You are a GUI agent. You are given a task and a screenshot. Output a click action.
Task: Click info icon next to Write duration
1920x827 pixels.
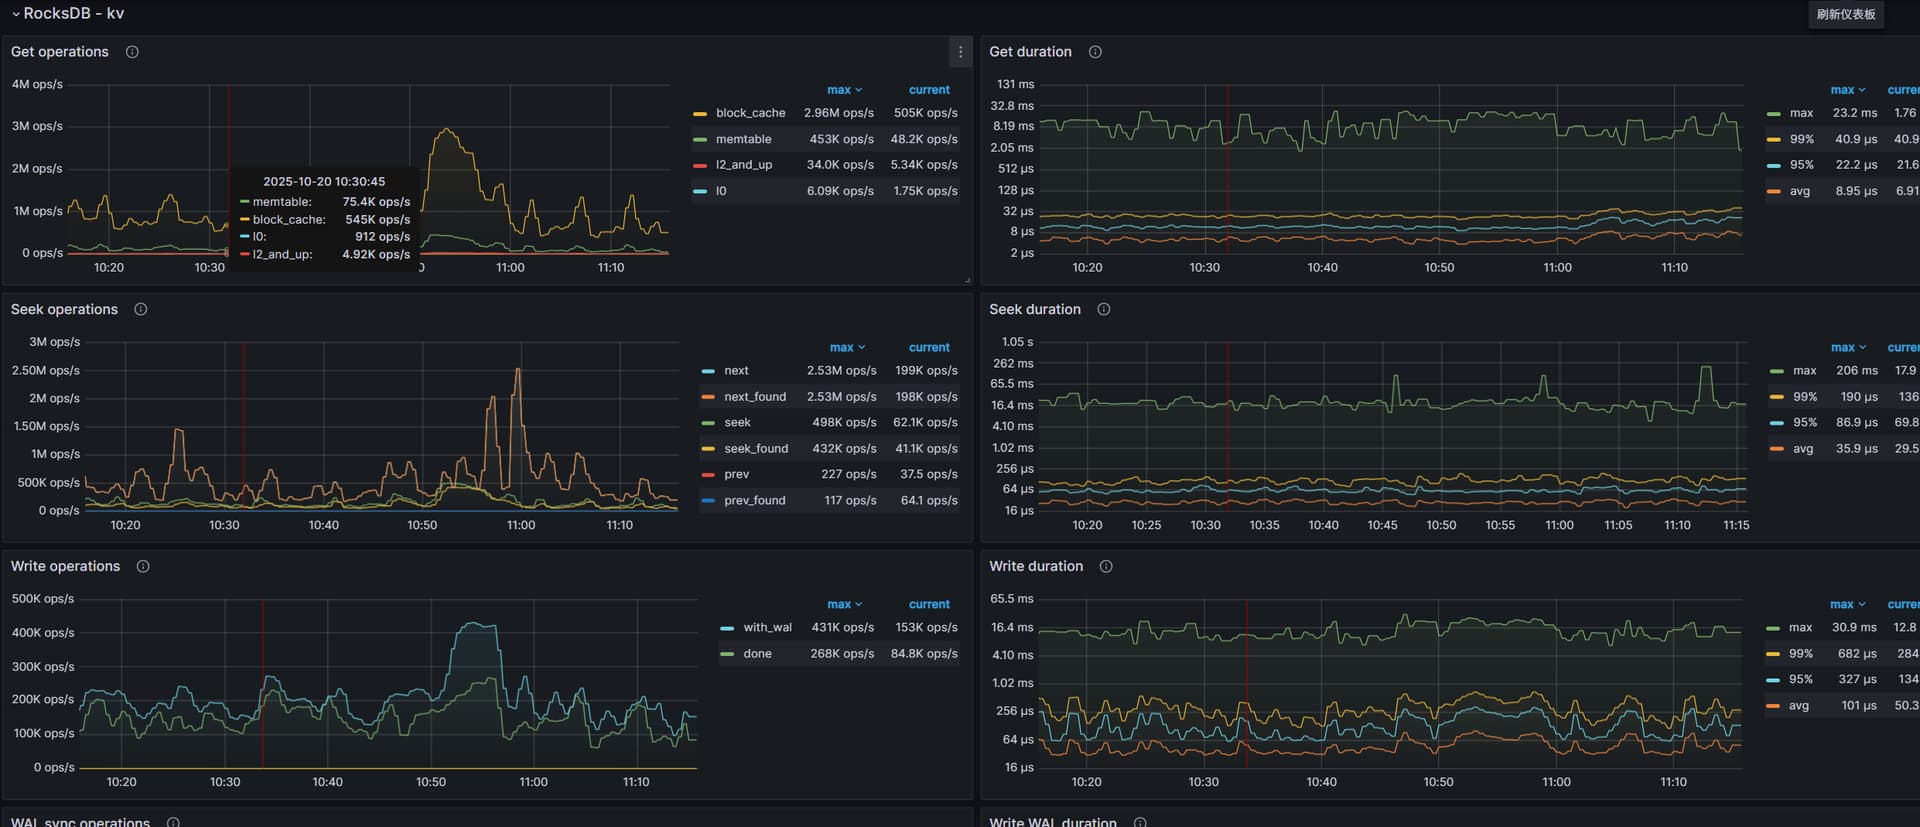point(1106,566)
